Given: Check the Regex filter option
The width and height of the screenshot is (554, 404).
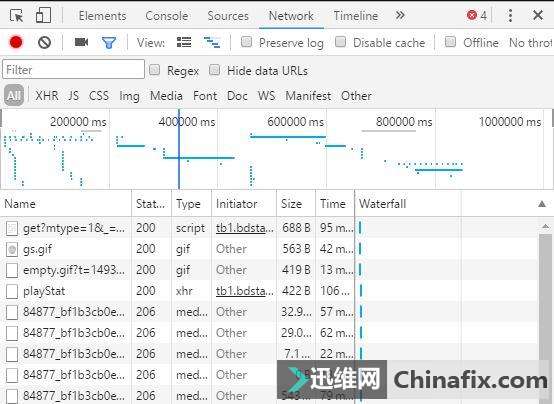Looking at the screenshot, I should (x=154, y=70).
